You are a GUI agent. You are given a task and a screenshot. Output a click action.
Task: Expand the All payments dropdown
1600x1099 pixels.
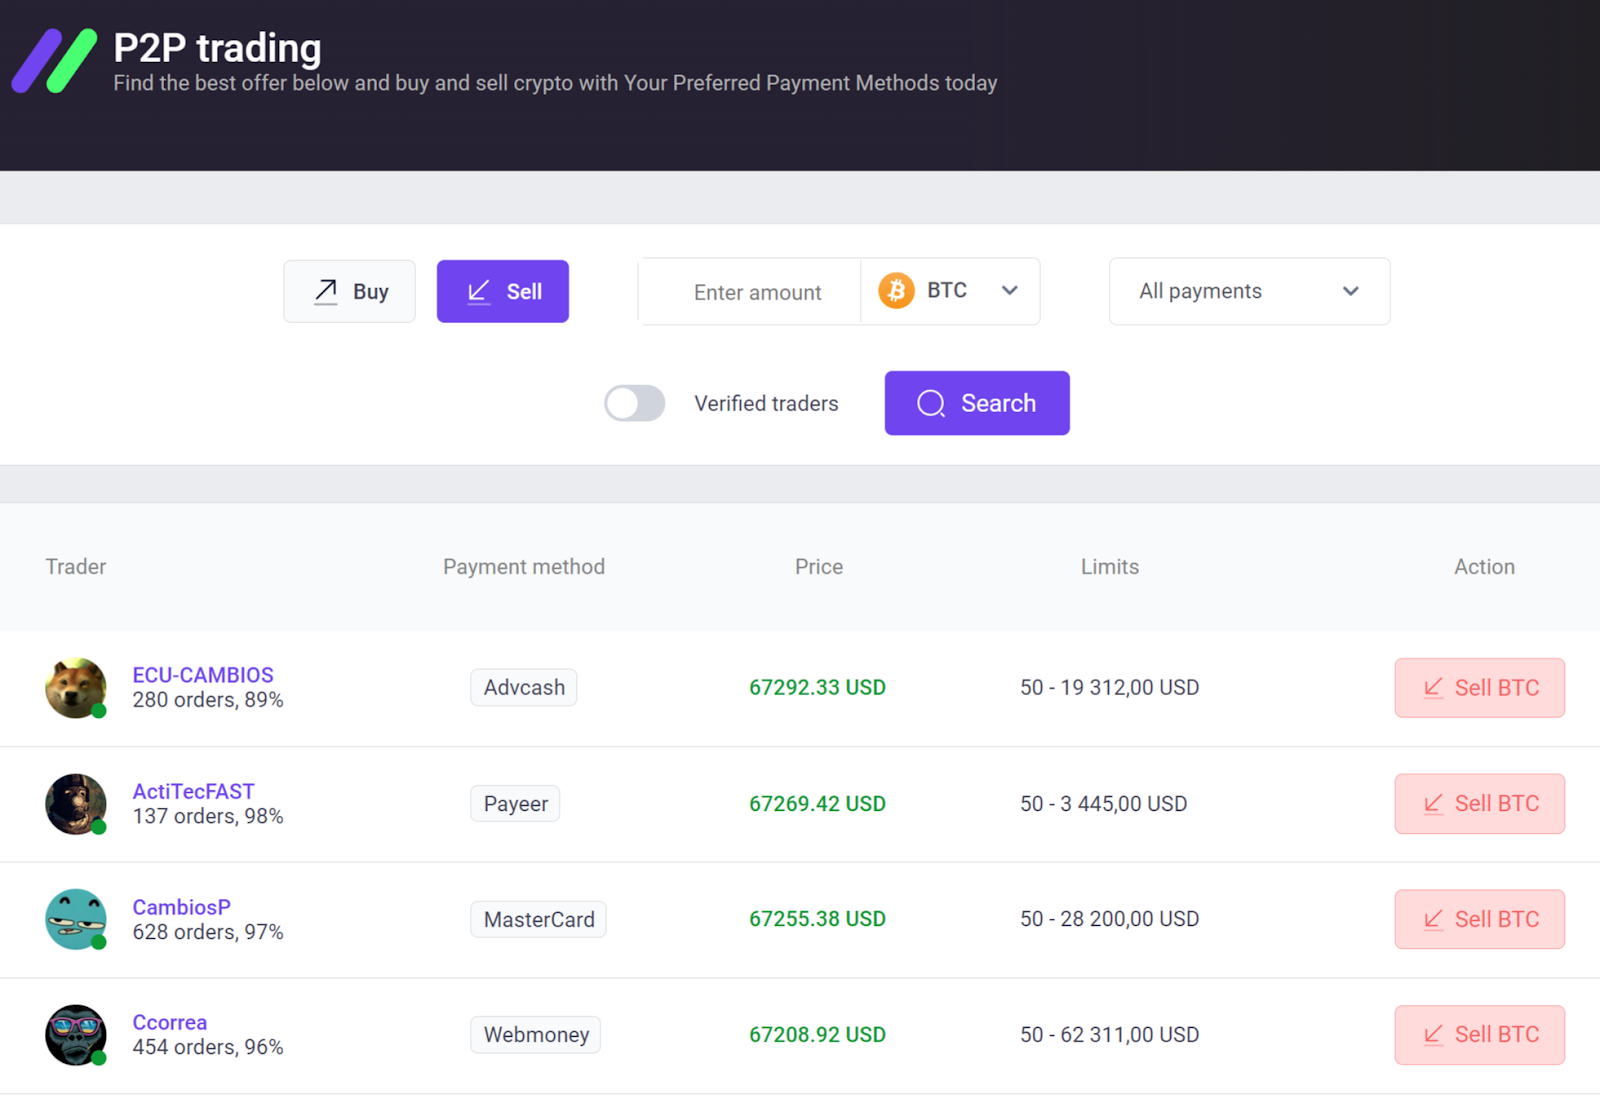(x=1249, y=291)
